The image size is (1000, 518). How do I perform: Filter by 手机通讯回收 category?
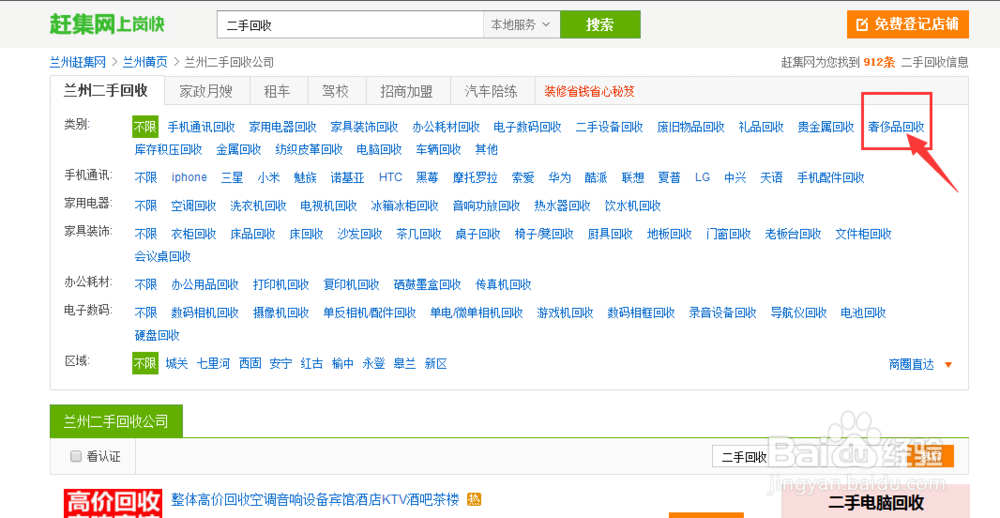click(x=201, y=126)
